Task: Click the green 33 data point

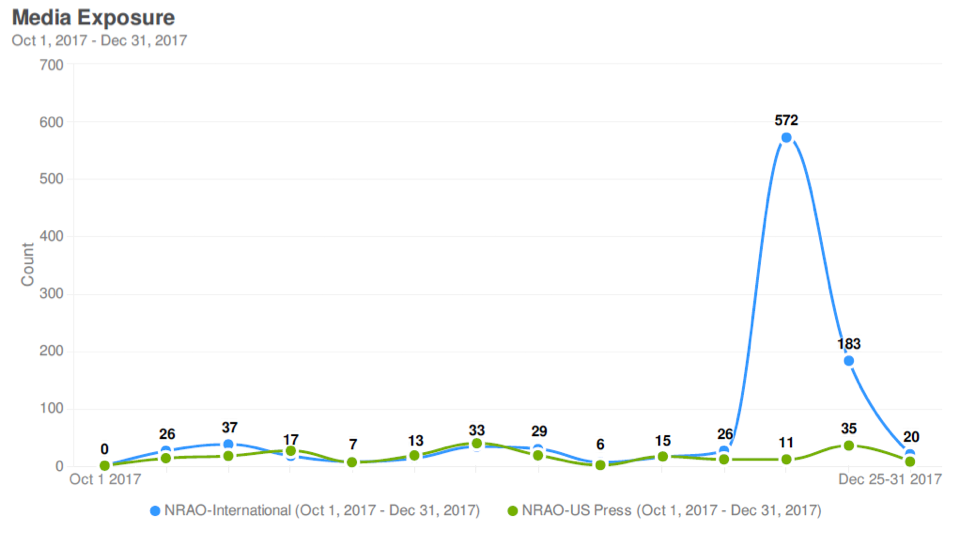Action: [x=477, y=443]
